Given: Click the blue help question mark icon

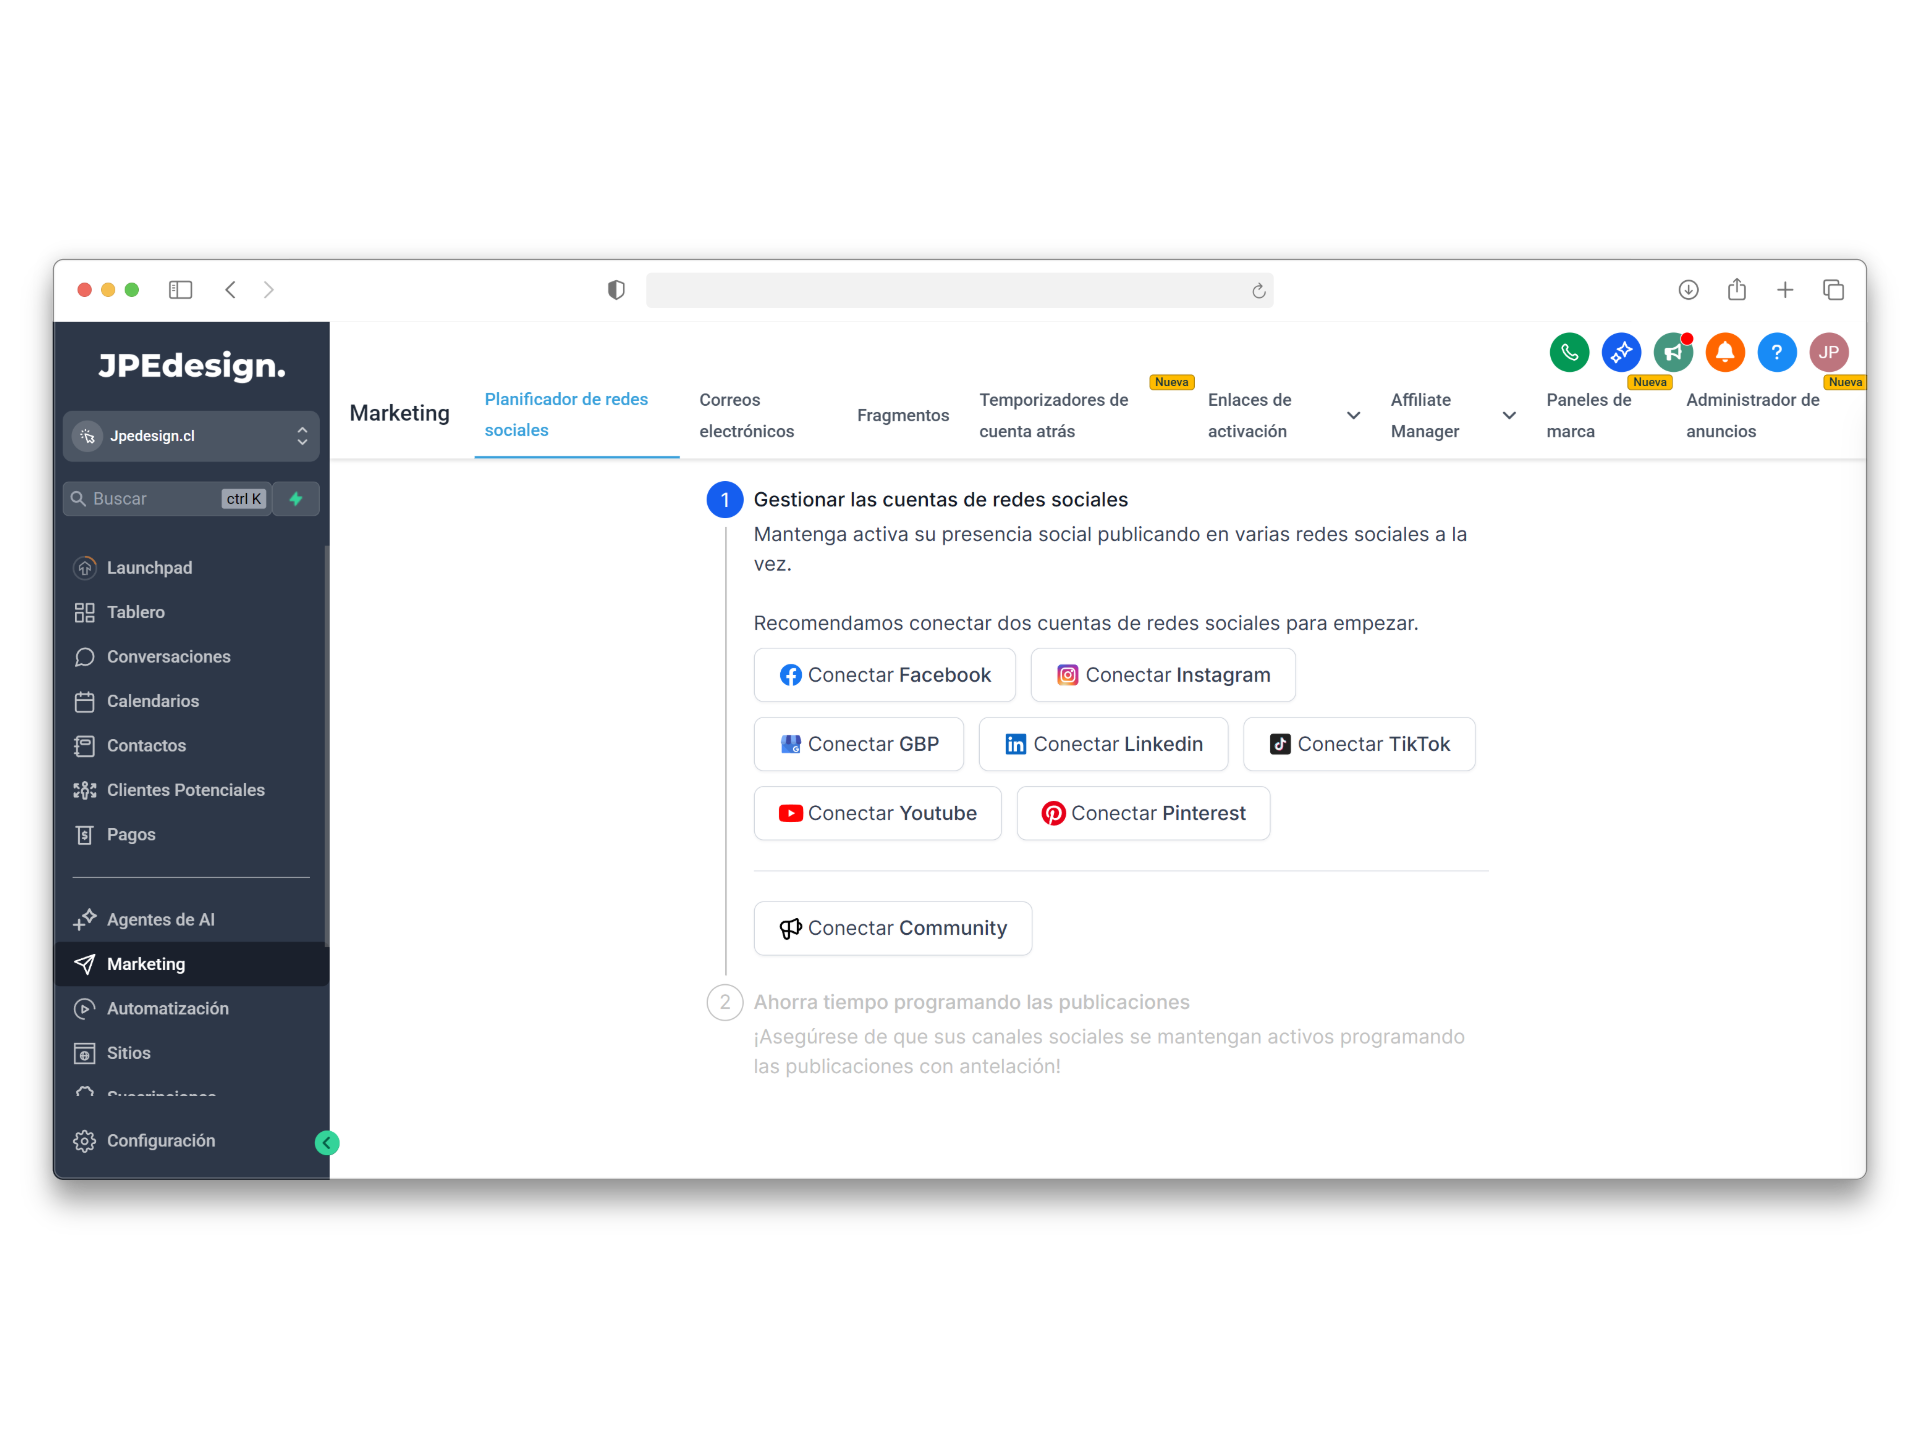Looking at the screenshot, I should [1777, 352].
